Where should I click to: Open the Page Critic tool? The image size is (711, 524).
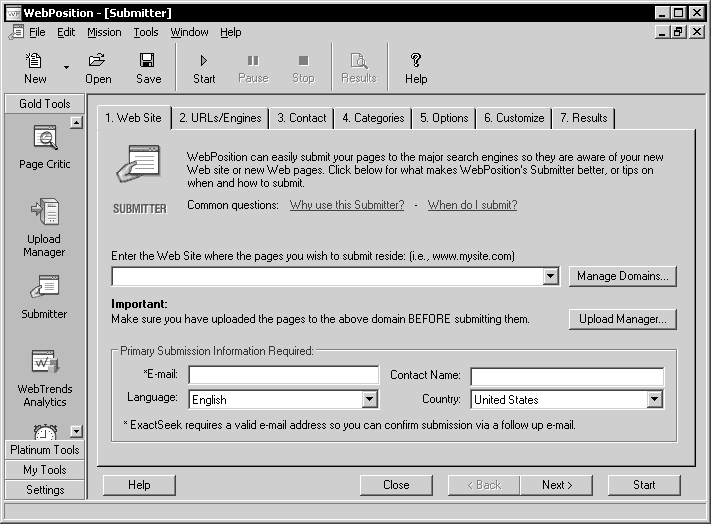coord(44,147)
